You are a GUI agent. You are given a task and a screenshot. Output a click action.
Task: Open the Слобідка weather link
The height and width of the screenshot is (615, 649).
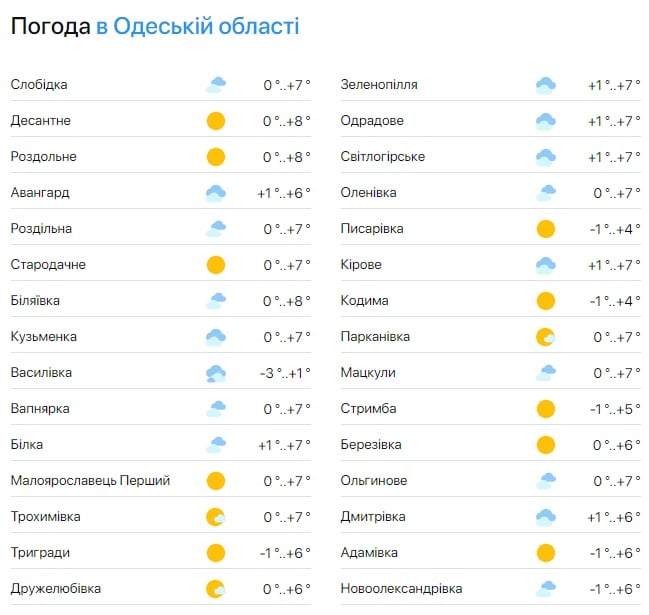(39, 85)
